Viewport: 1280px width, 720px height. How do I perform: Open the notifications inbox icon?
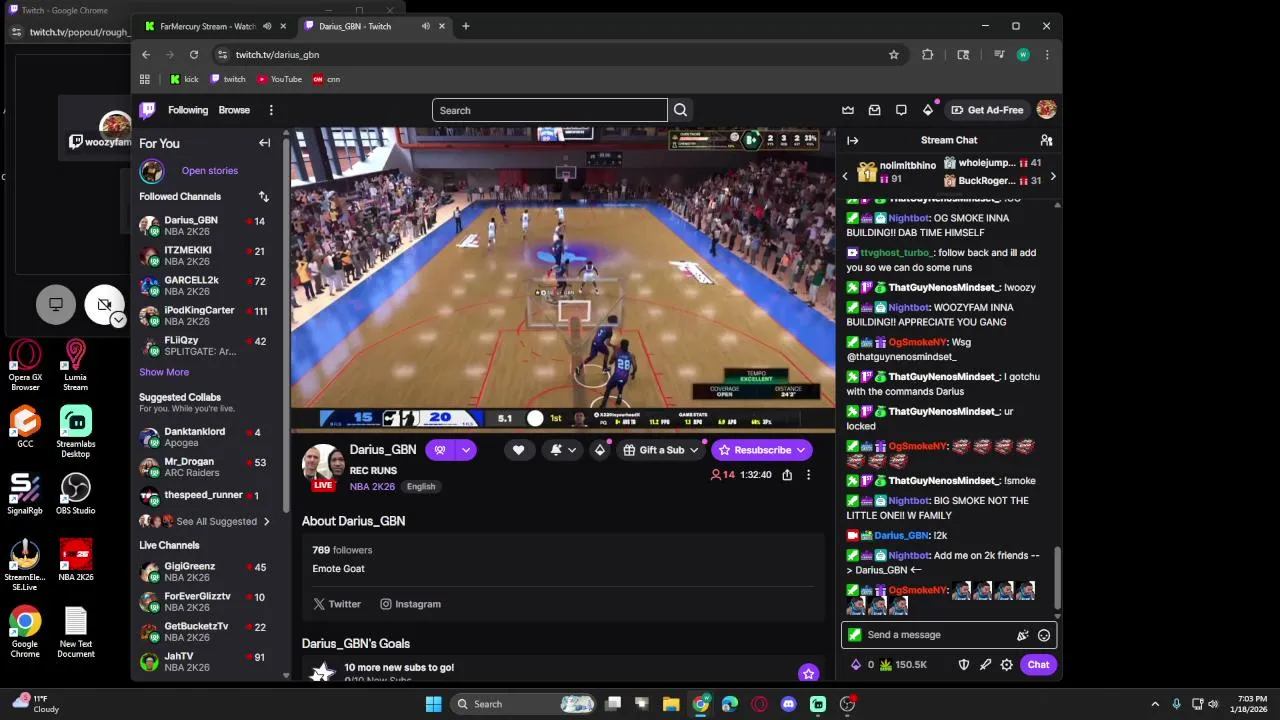coord(874,110)
